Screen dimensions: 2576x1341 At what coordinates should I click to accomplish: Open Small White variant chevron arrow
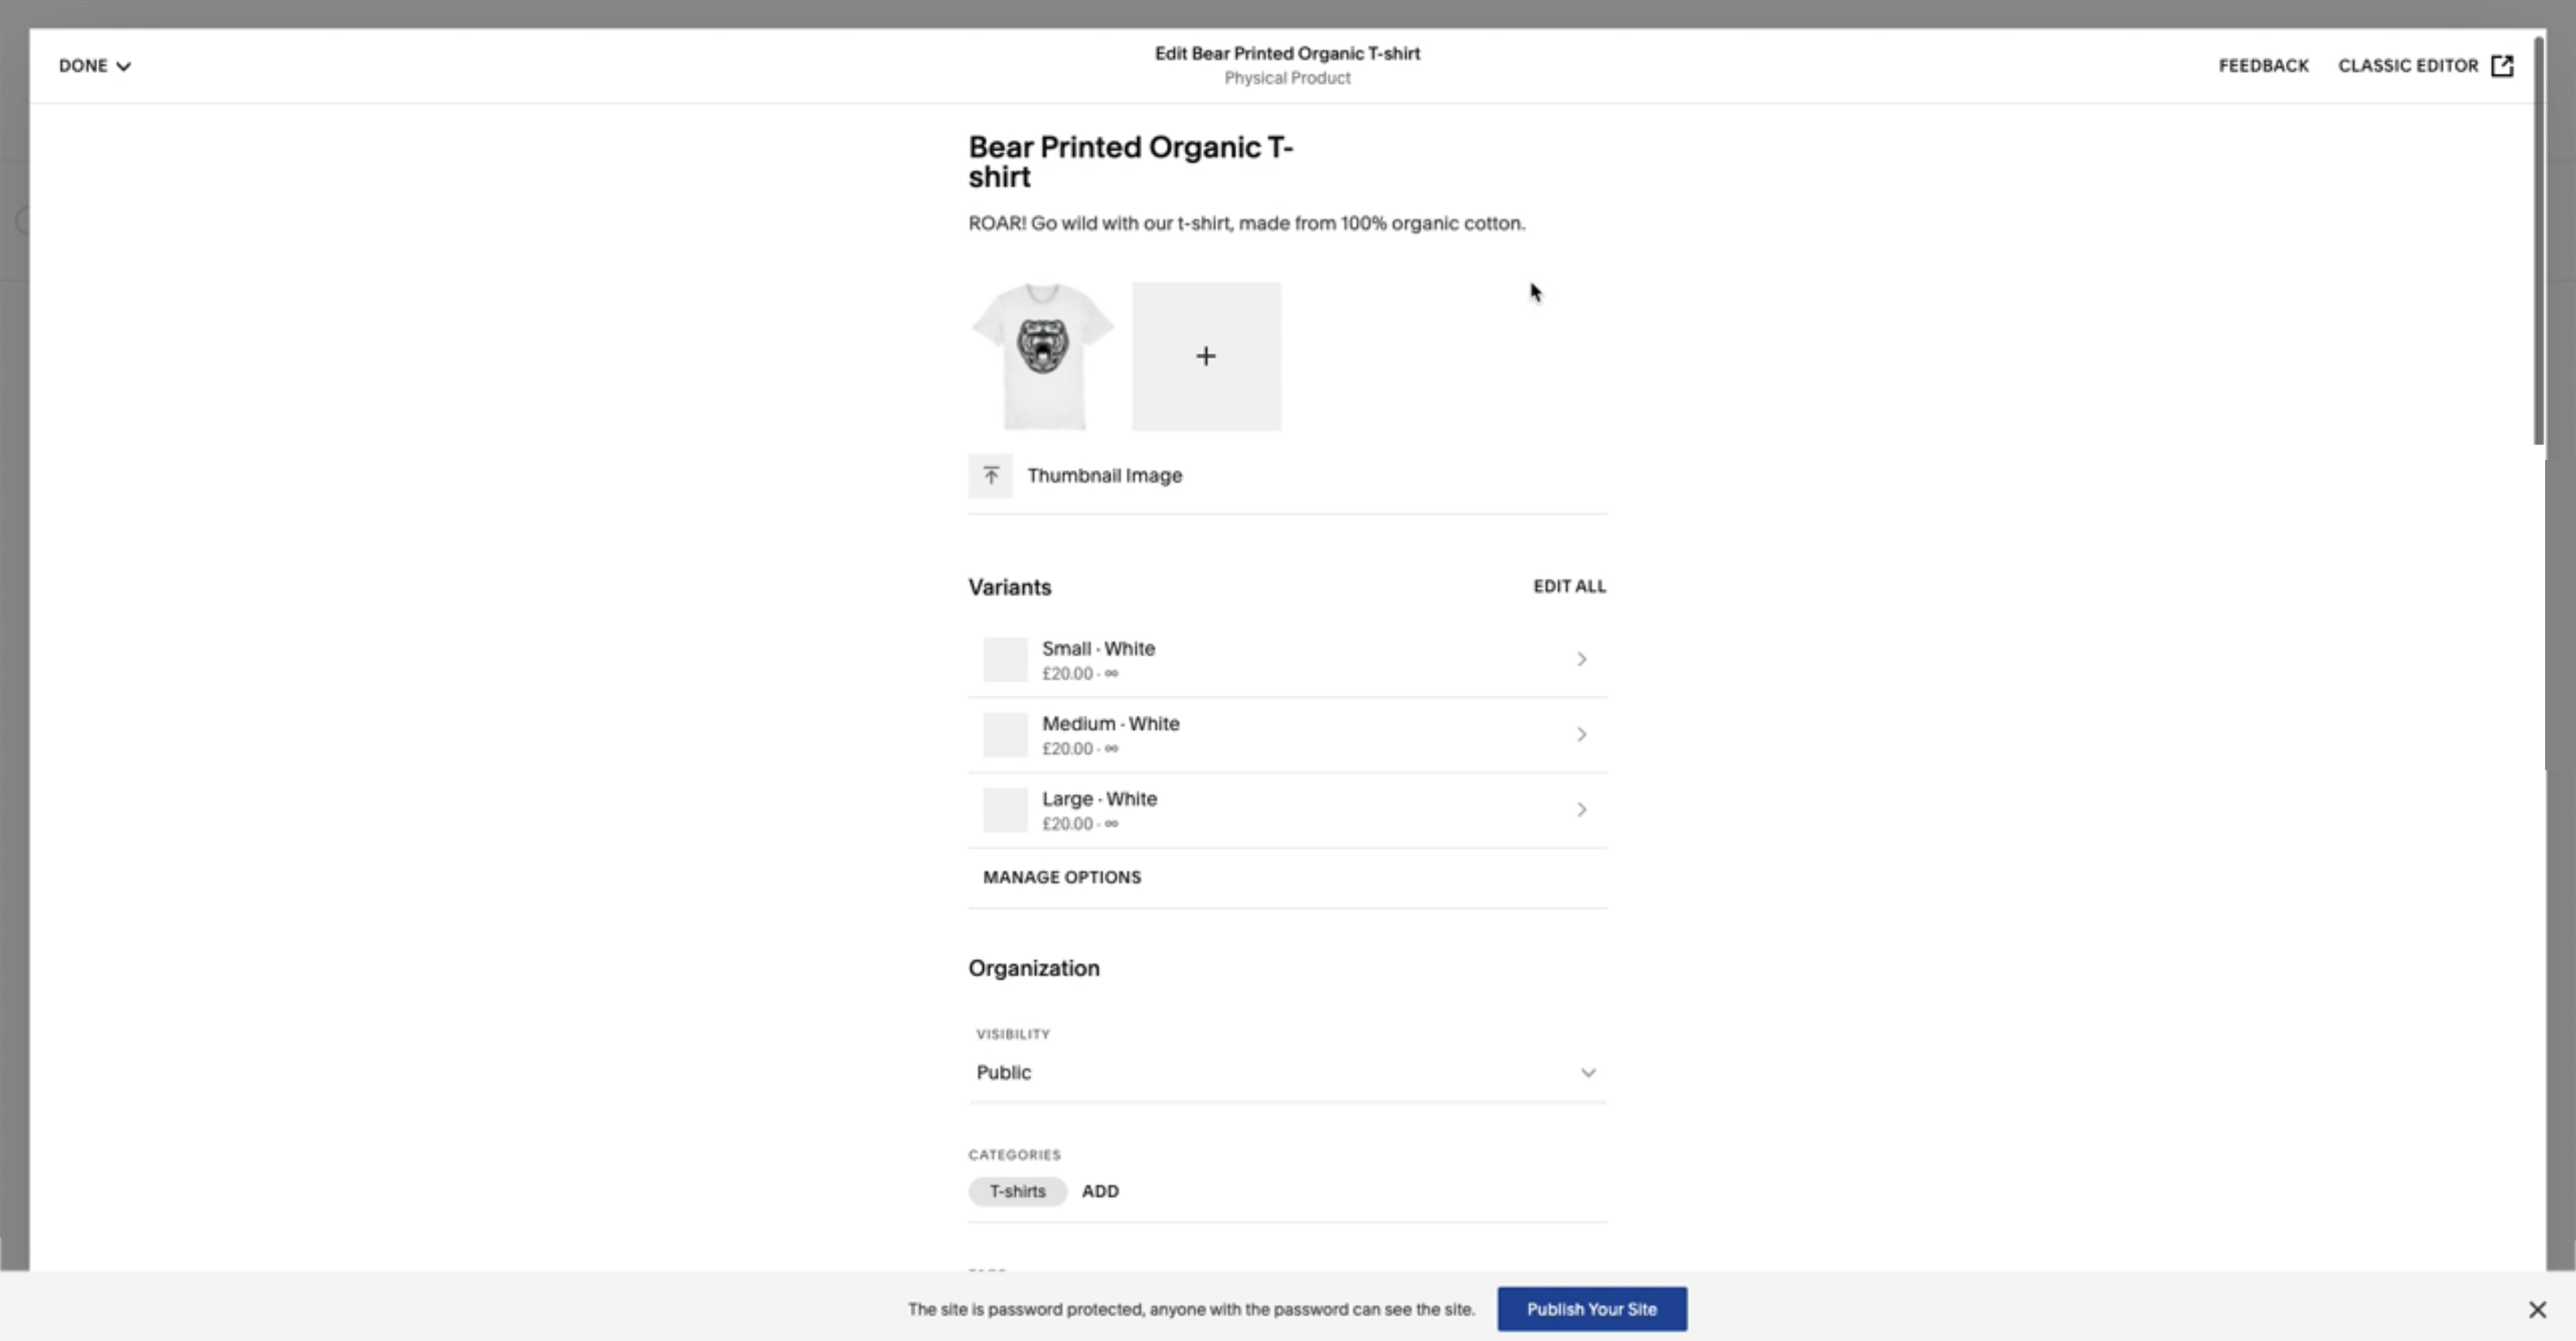coord(1581,659)
